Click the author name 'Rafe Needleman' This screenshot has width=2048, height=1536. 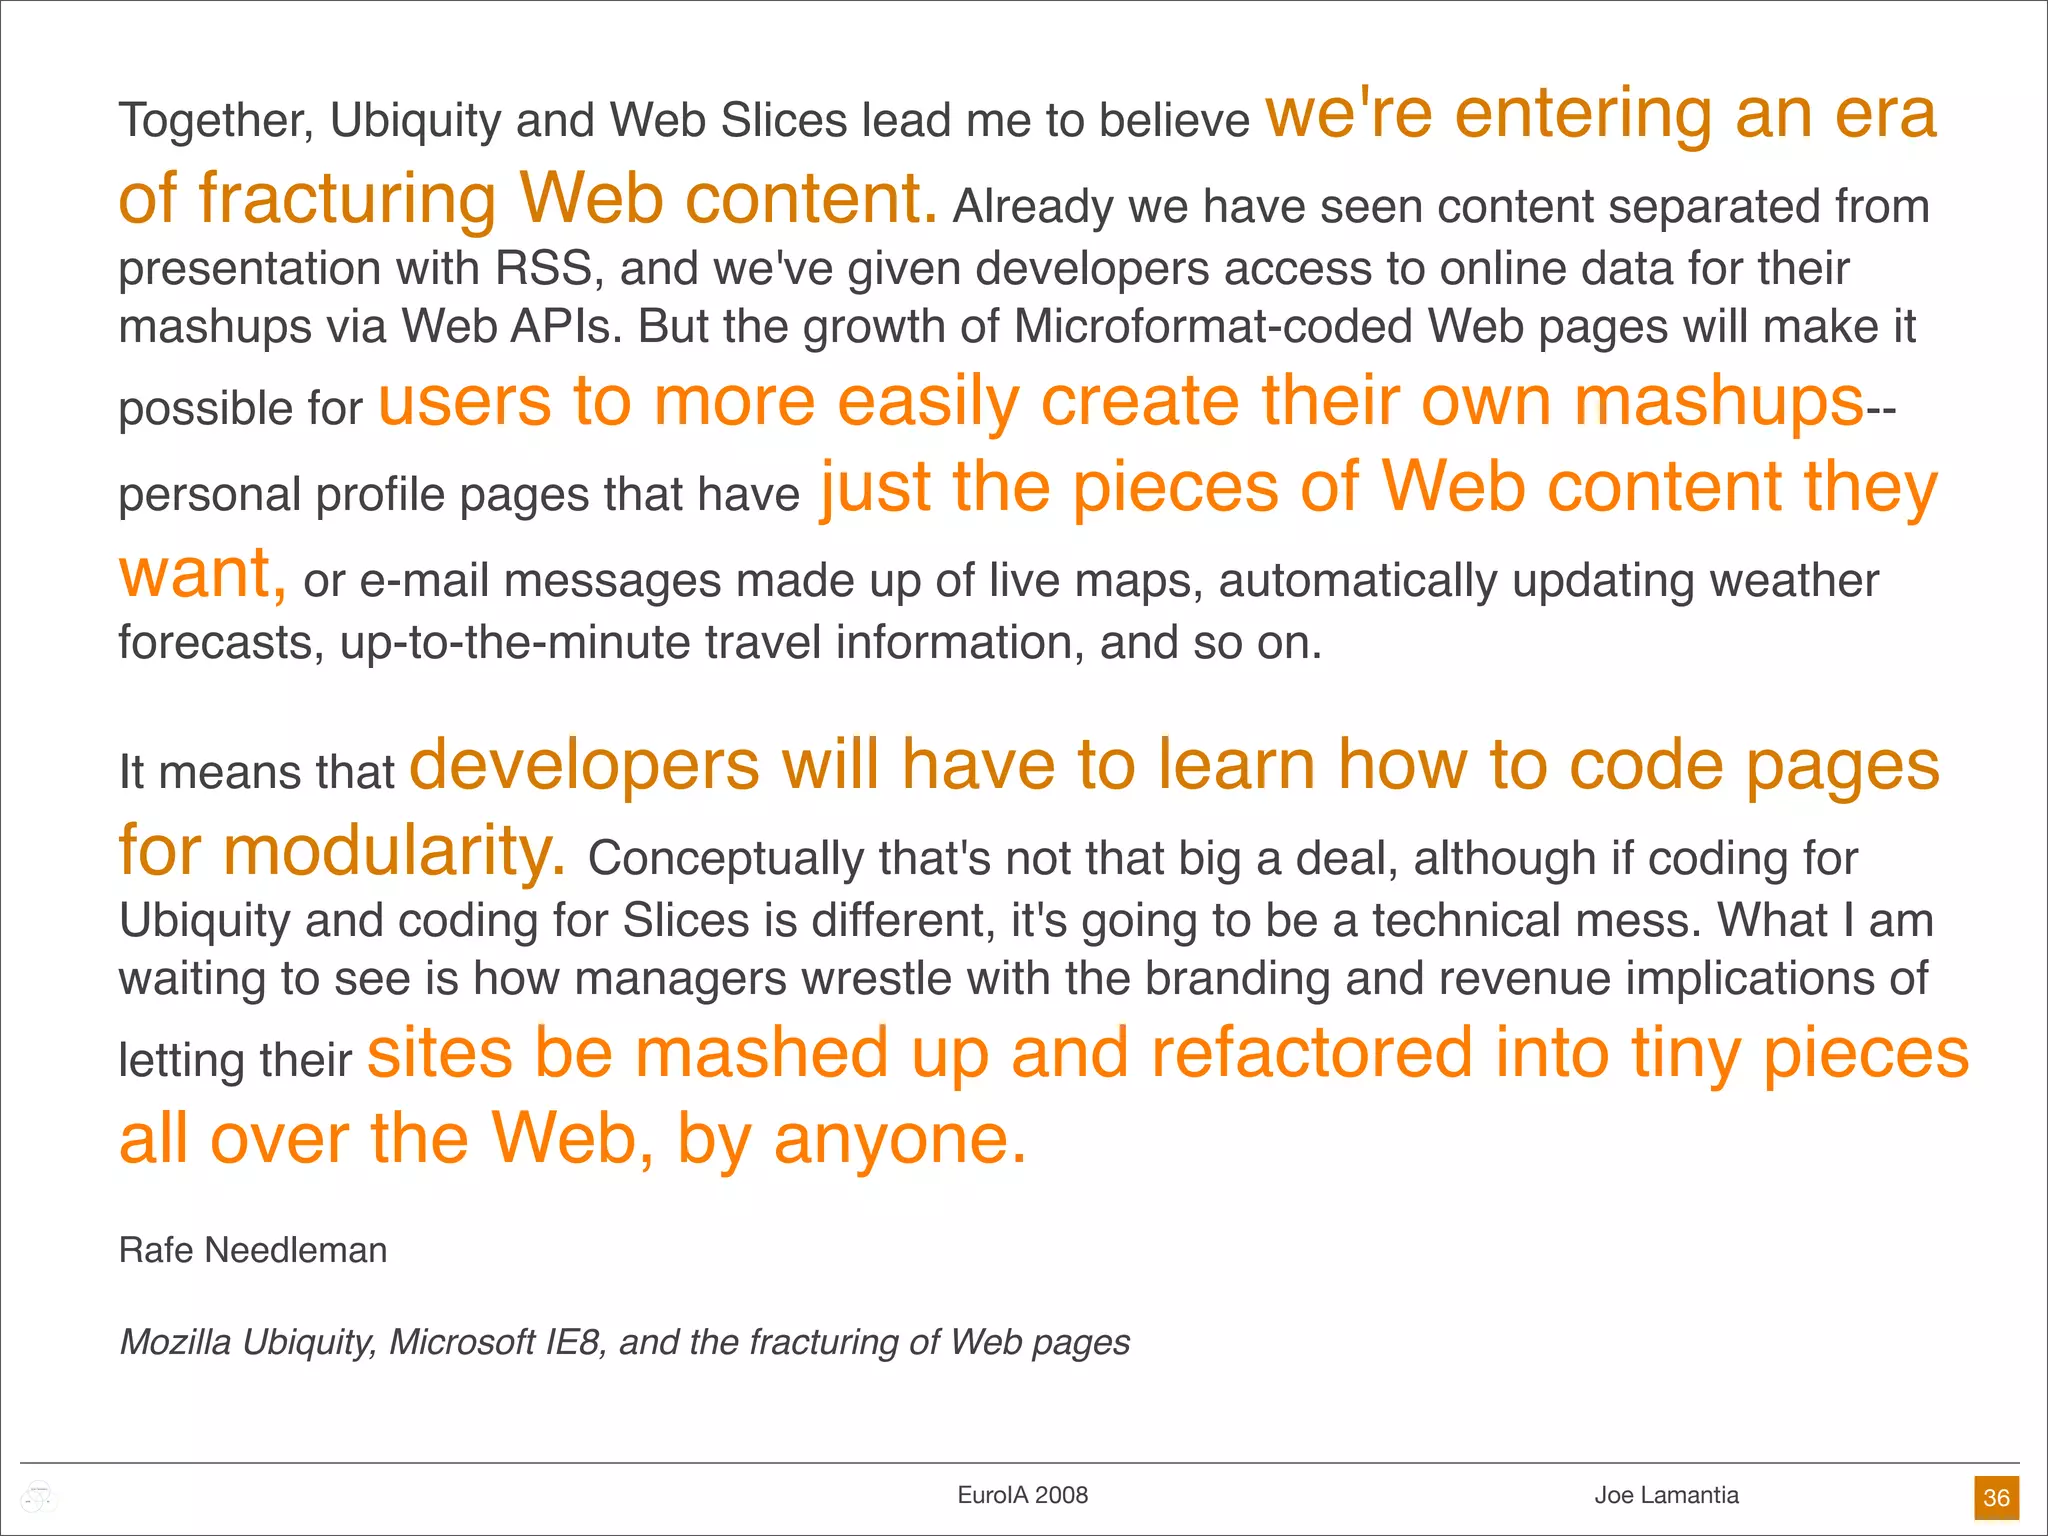[253, 1250]
